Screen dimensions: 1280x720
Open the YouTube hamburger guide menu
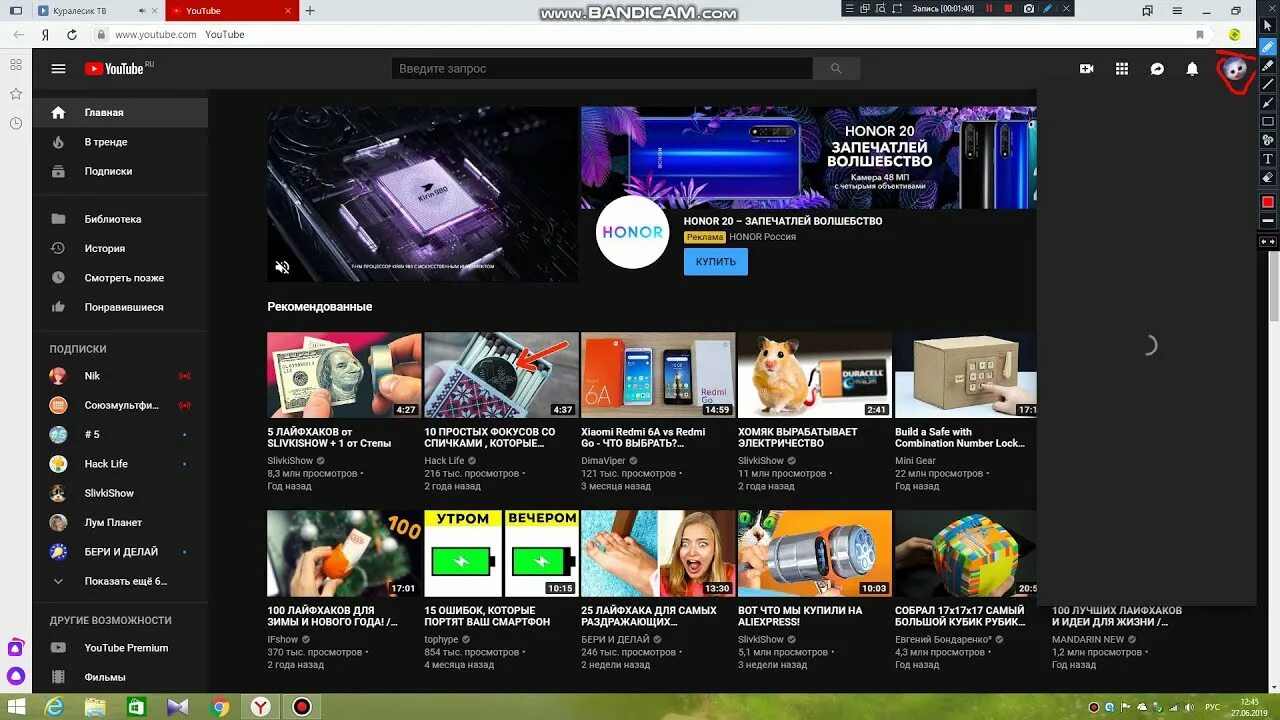58,69
